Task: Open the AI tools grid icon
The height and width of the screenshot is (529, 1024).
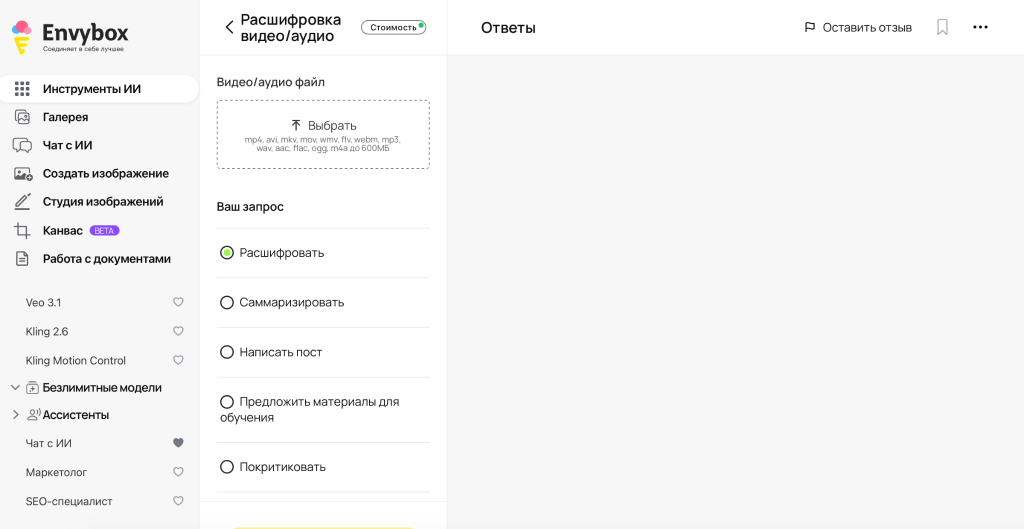Action: [x=22, y=89]
